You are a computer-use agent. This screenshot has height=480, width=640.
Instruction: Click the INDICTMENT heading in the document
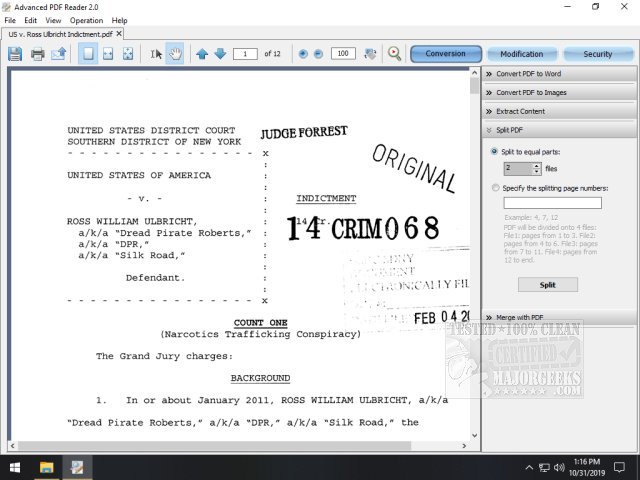(326, 198)
